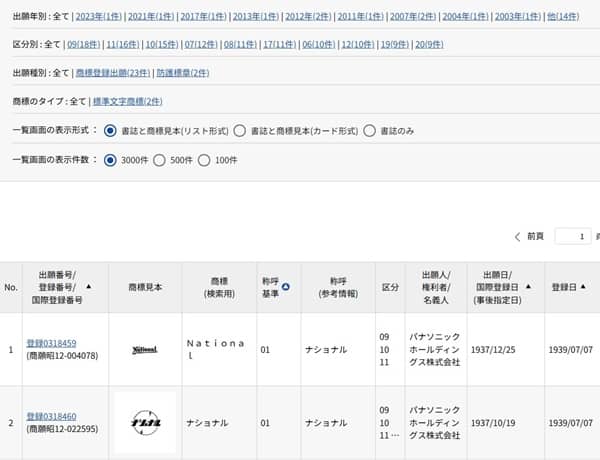Choose 100件 per page
Image resolution: width=600 pixels, height=460 pixels.
(x=204, y=160)
